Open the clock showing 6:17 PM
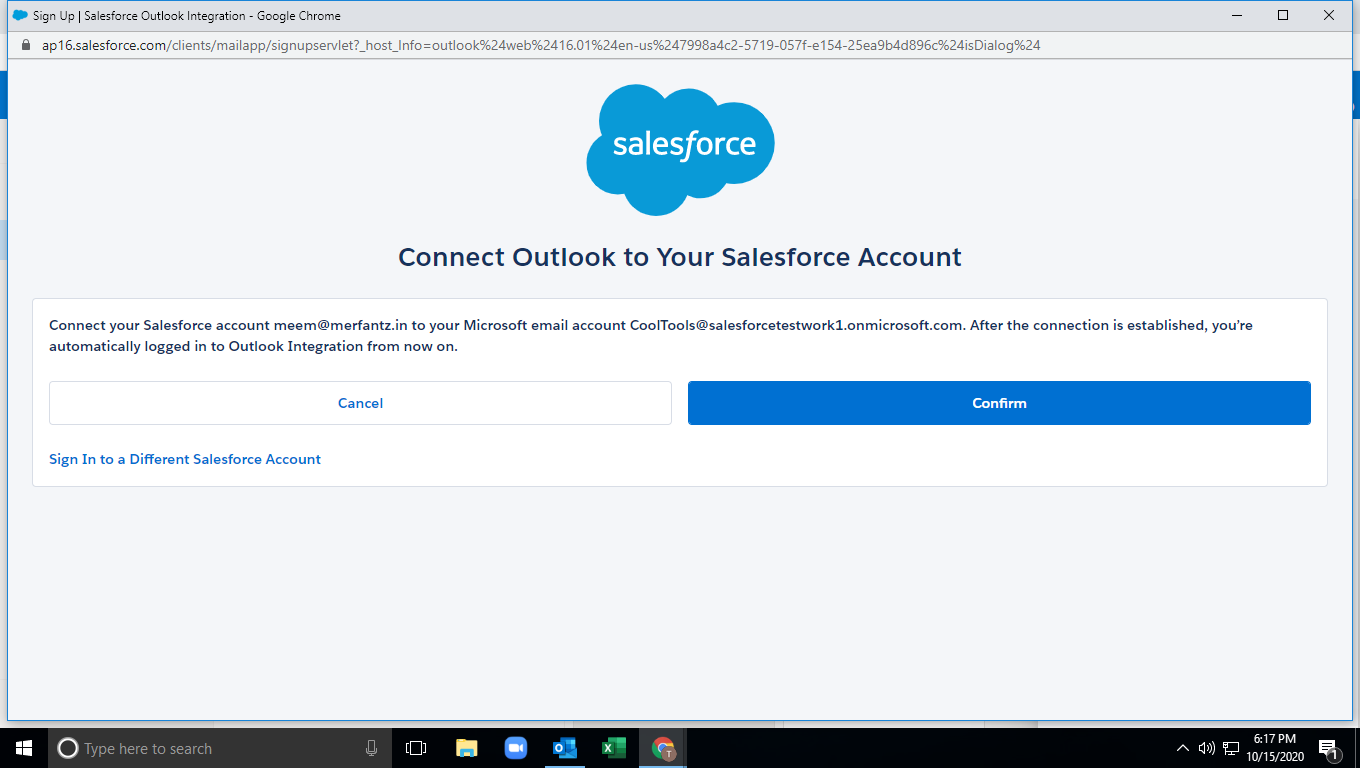The height and width of the screenshot is (768, 1360). coord(1274,748)
